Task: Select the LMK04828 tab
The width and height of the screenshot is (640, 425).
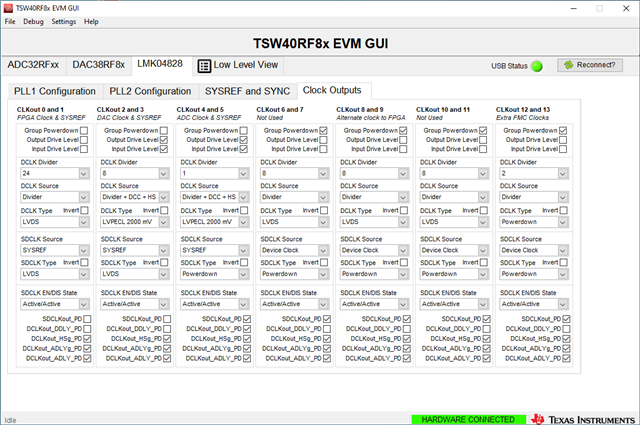Action: (160, 64)
